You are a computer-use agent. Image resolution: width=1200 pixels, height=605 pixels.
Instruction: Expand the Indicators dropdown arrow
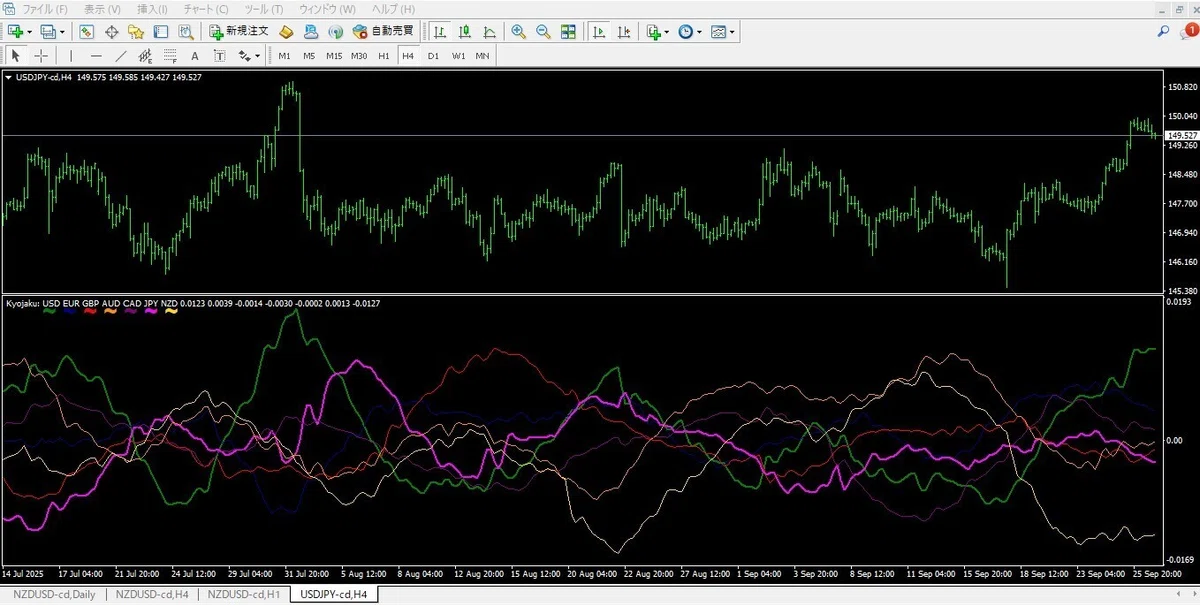(667, 32)
